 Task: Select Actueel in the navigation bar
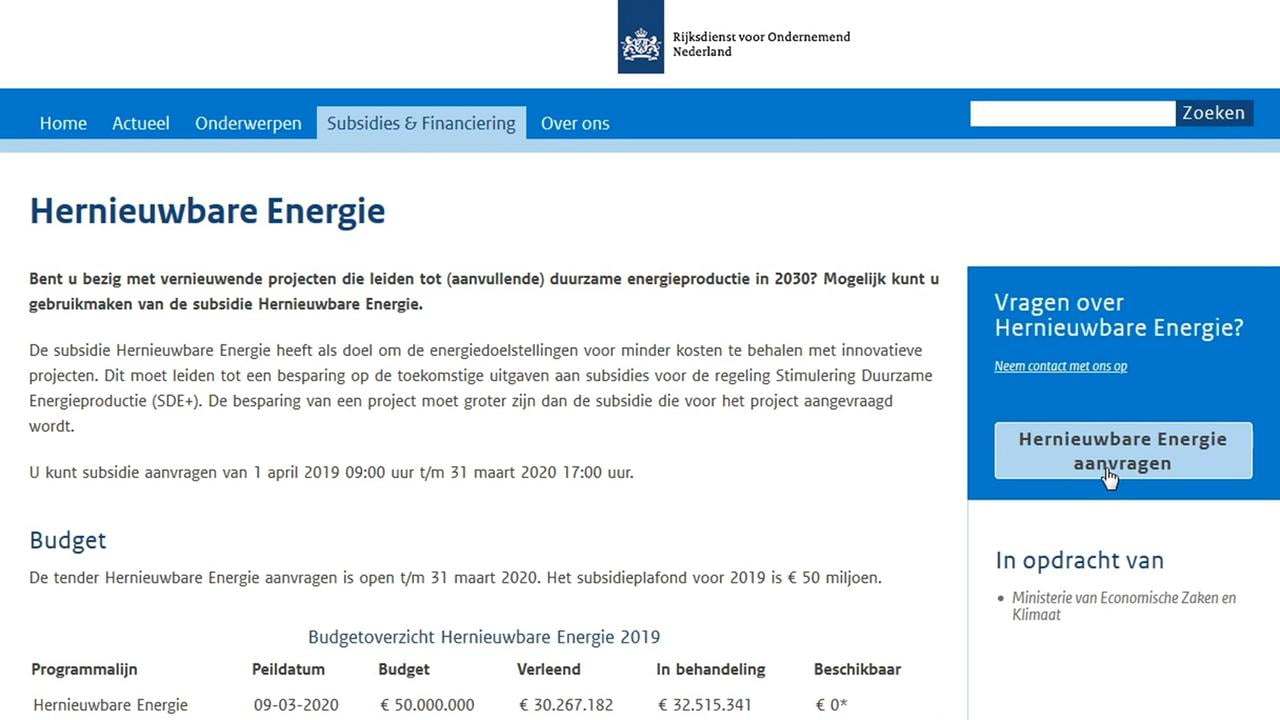pos(140,123)
